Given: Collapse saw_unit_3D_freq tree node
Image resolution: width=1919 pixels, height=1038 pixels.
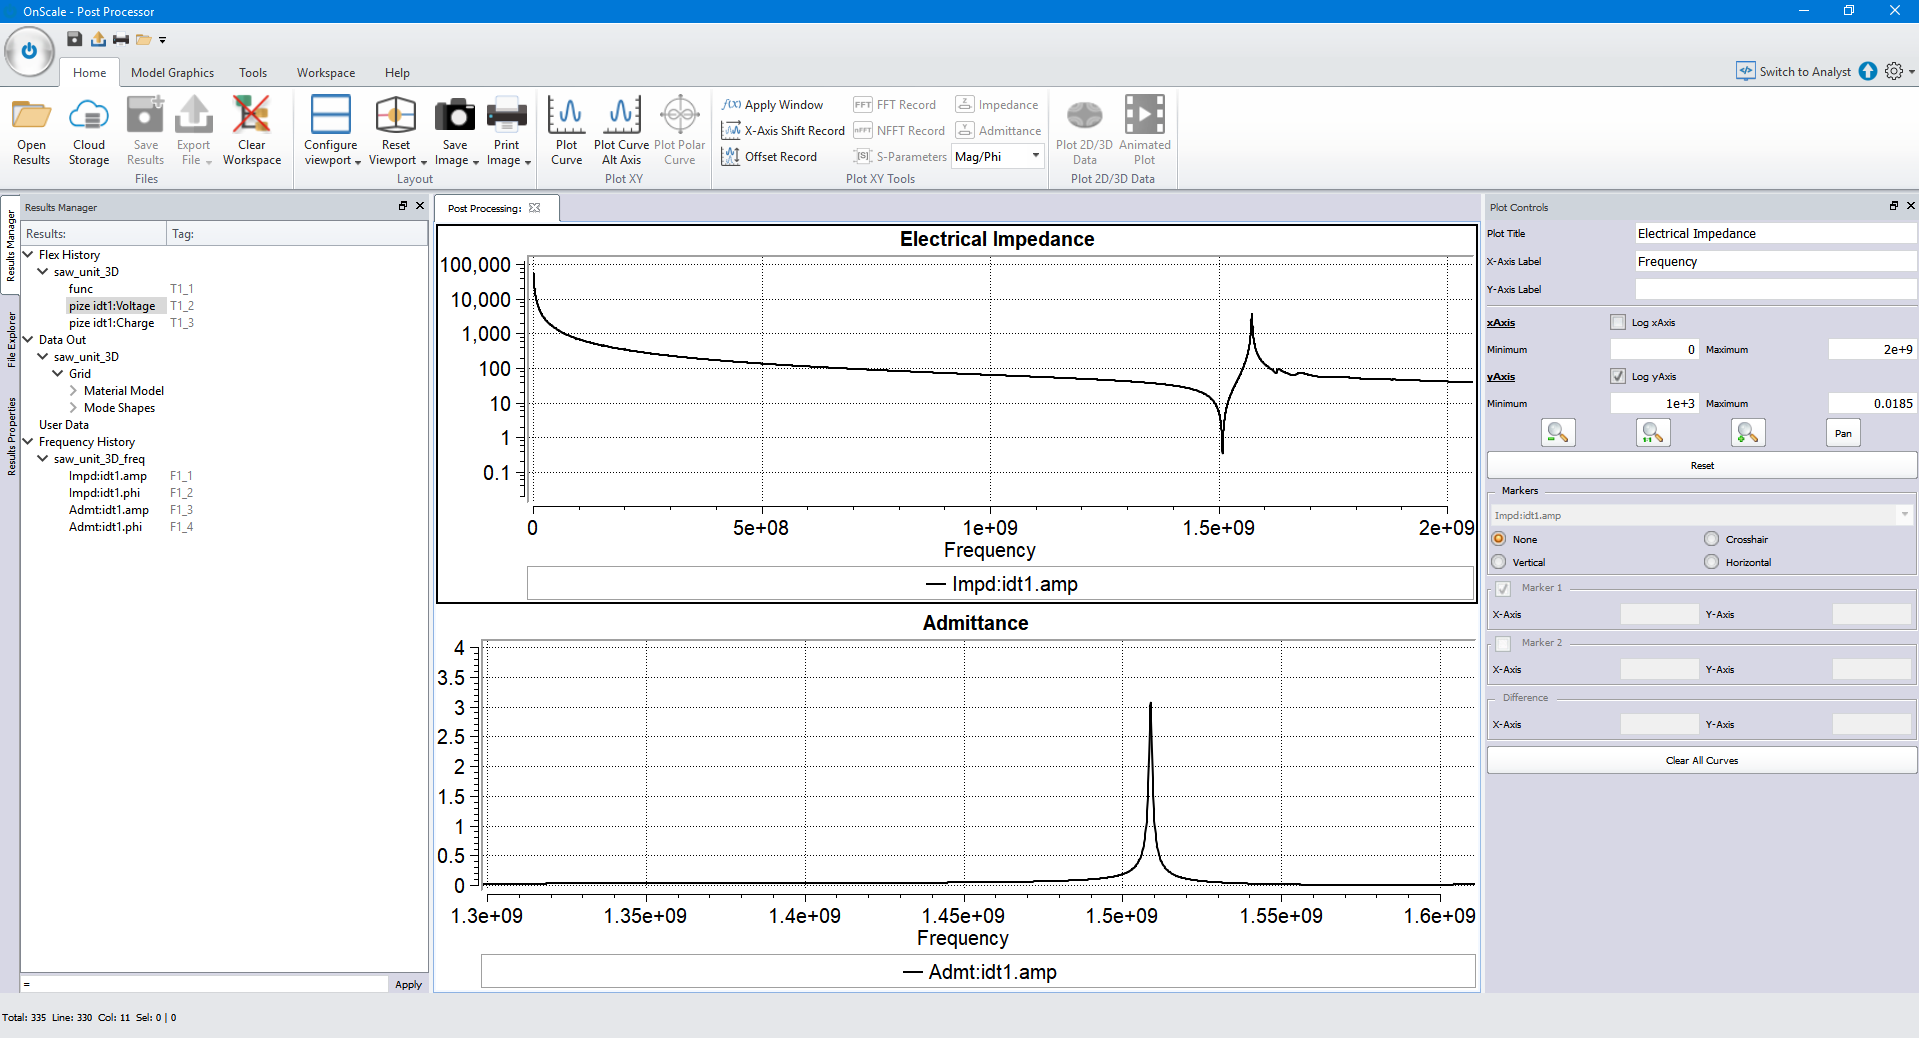Looking at the screenshot, I should pos(43,458).
